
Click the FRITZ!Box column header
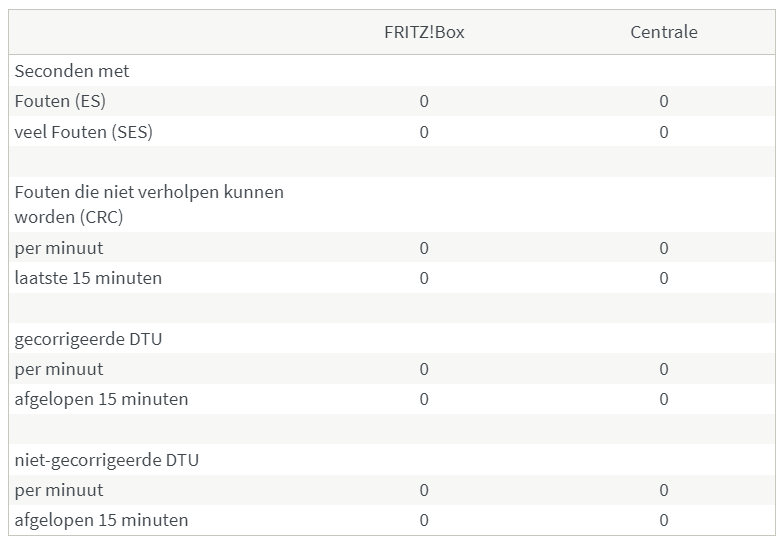click(424, 32)
